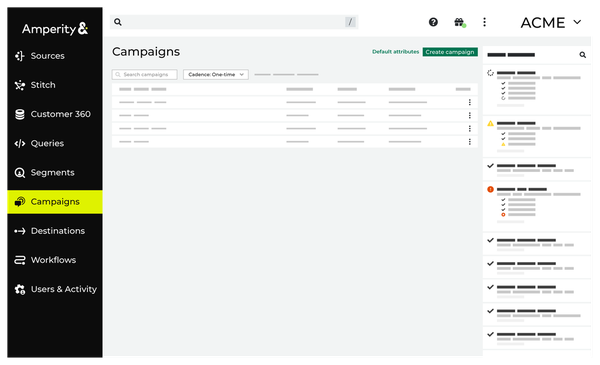Image resolution: width=600 pixels, height=365 pixels.
Task: Click the notifications panel search icon
Action: click(x=582, y=55)
